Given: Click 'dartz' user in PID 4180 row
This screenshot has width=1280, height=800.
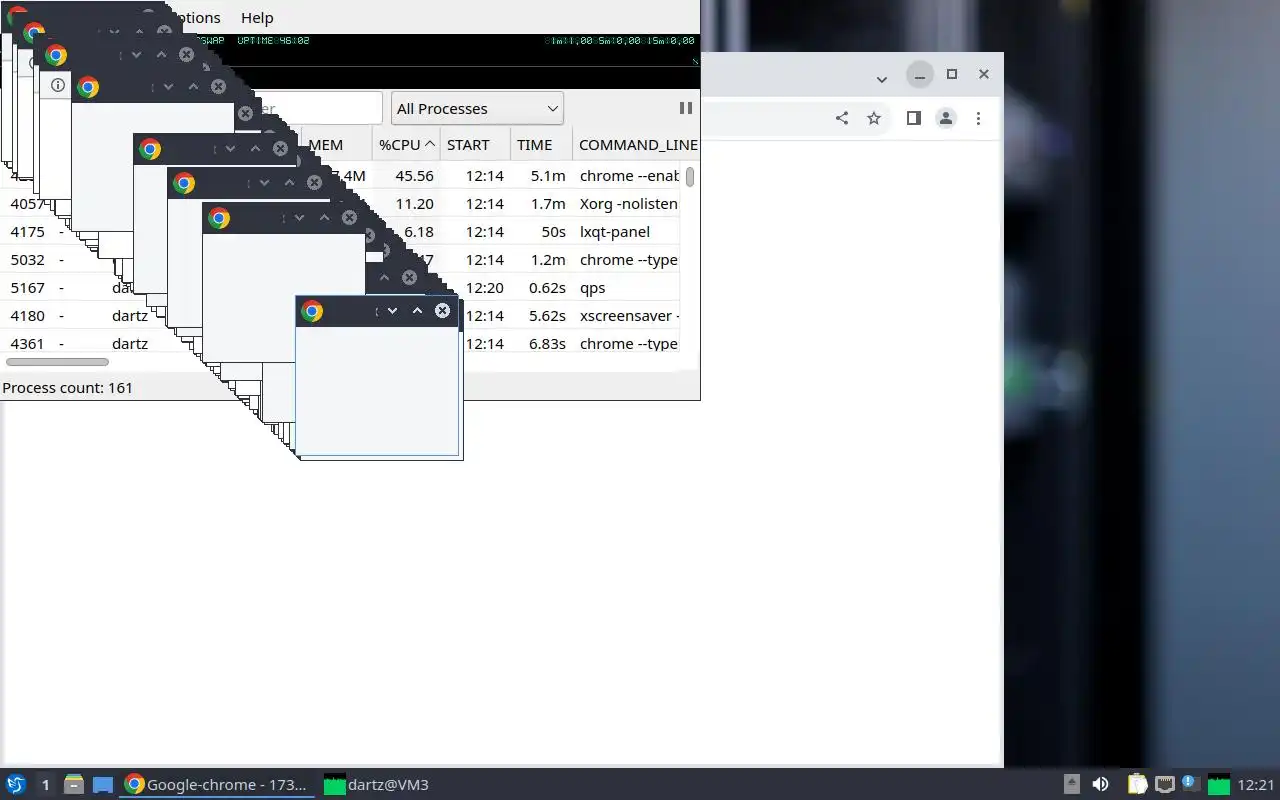Looking at the screenshot, I should 130,316.
